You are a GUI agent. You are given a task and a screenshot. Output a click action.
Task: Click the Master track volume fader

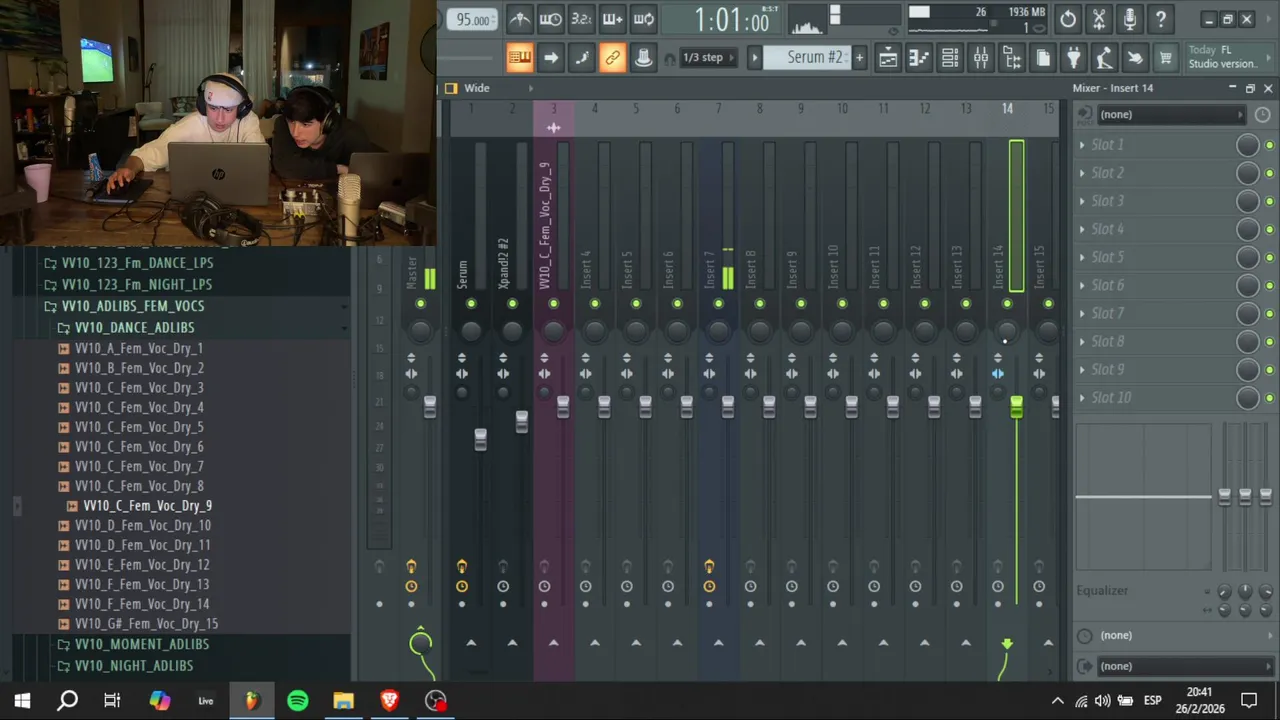pyautogui.click(x=429, y=406)
